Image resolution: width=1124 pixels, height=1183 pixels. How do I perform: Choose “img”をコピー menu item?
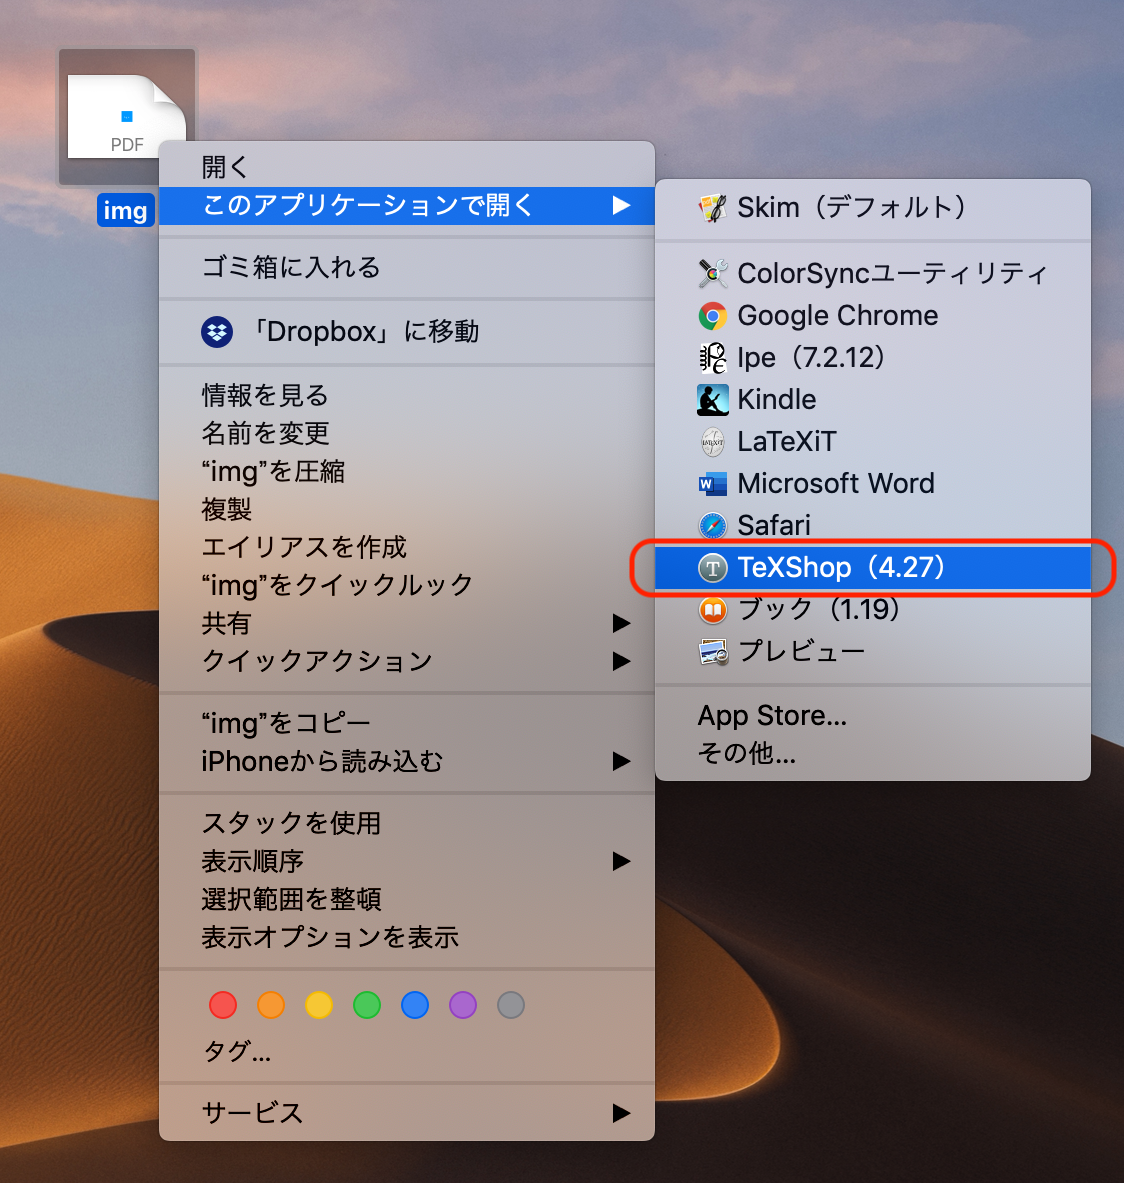[407, 724]
